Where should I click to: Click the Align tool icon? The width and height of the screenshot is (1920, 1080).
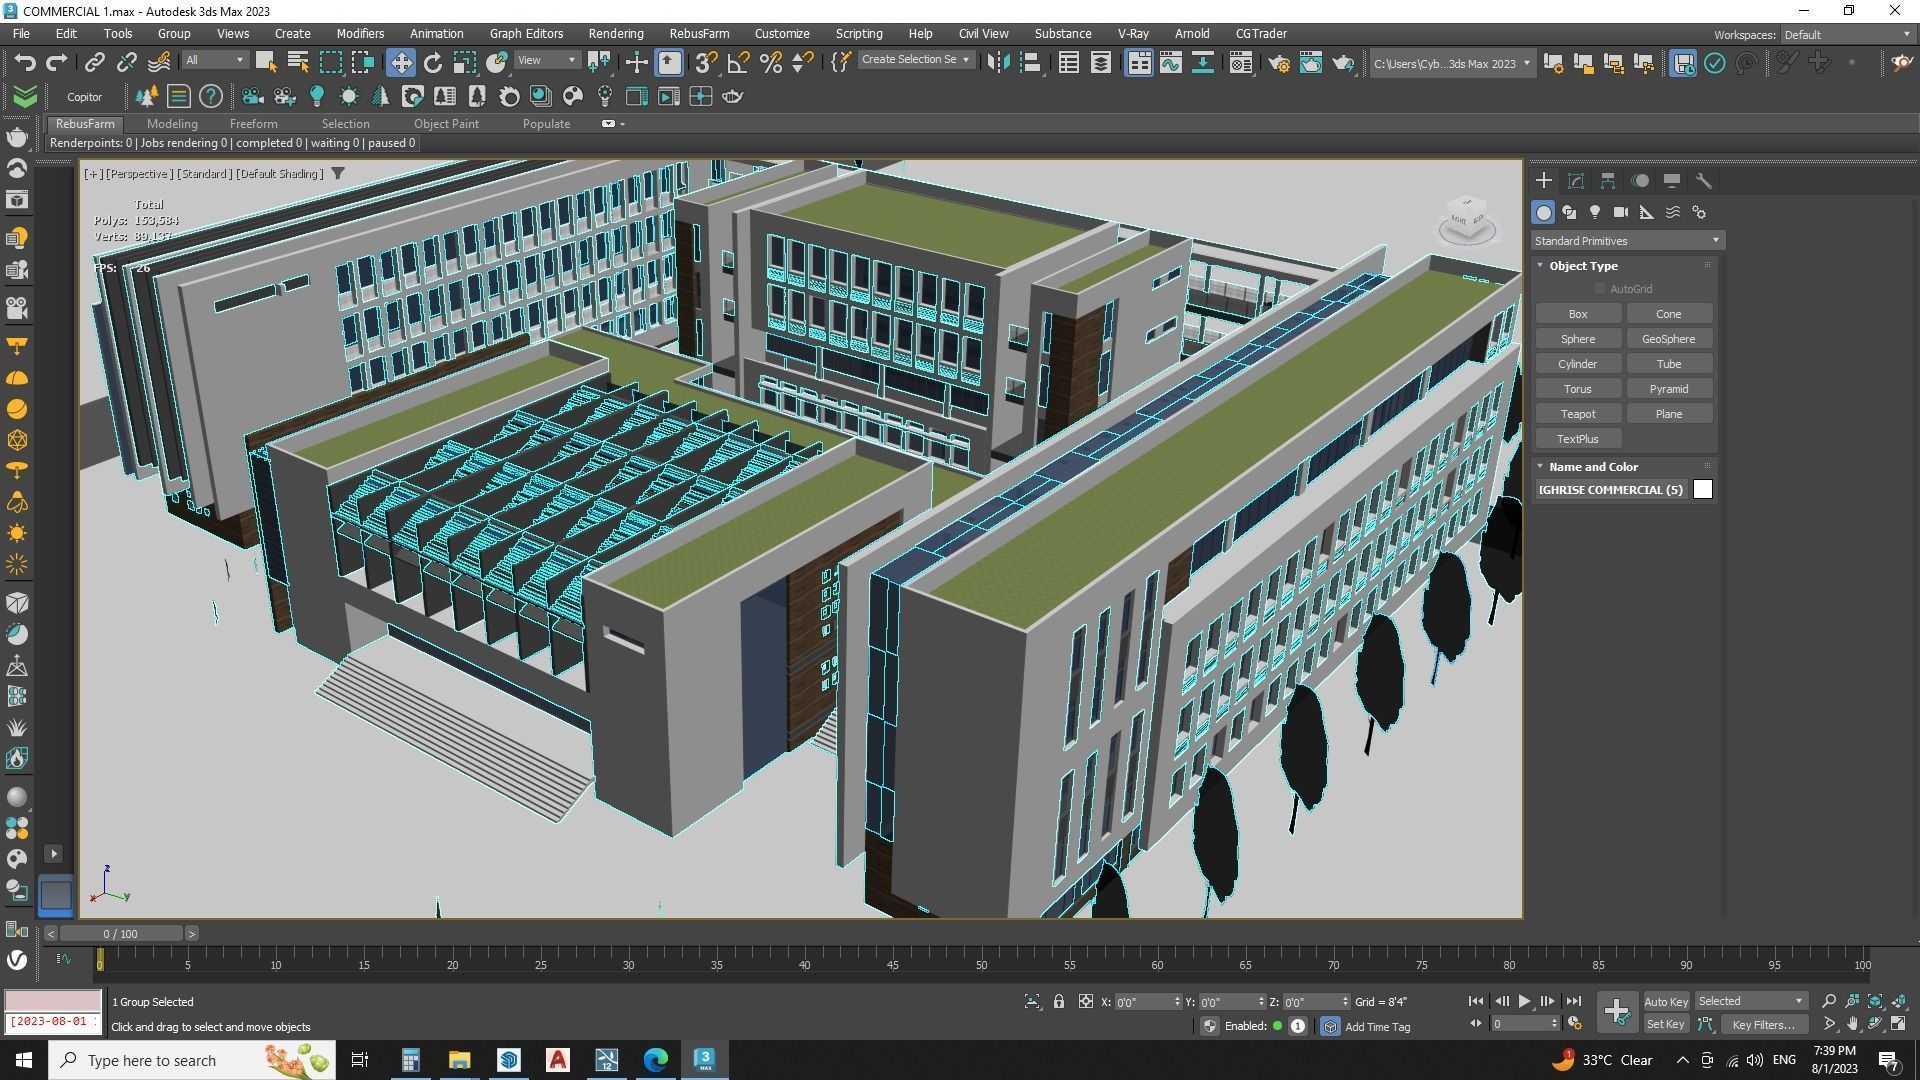(x=1029, y=62)
